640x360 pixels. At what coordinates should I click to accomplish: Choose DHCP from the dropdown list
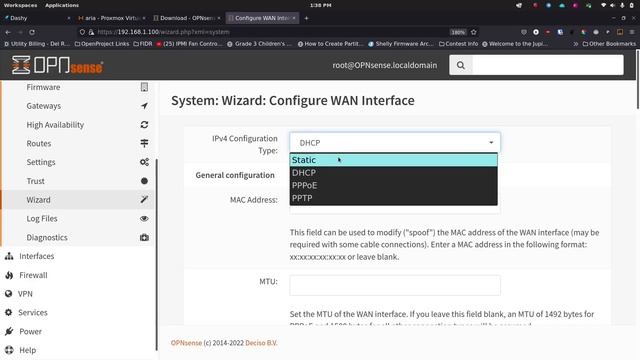393,173
